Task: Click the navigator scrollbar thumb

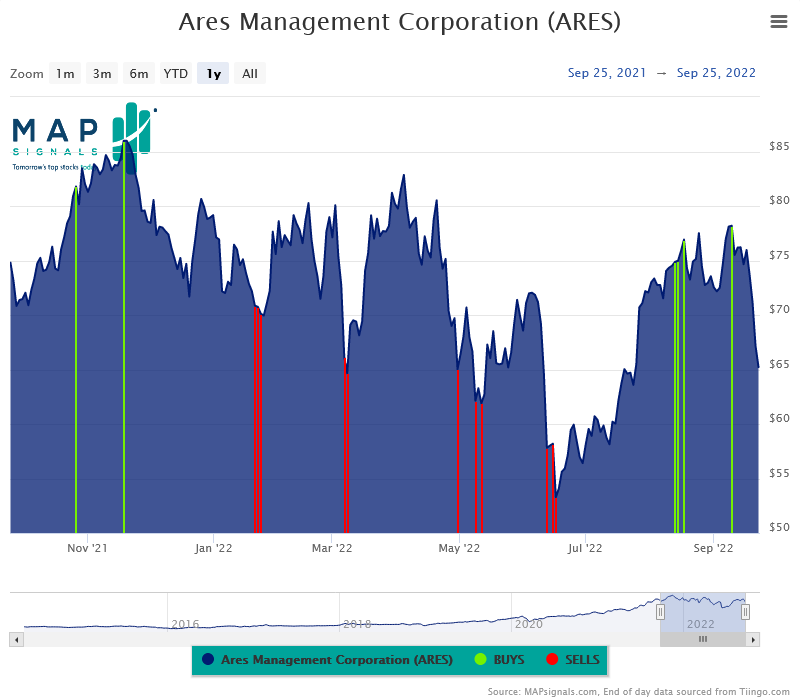Action: (703, 639)
